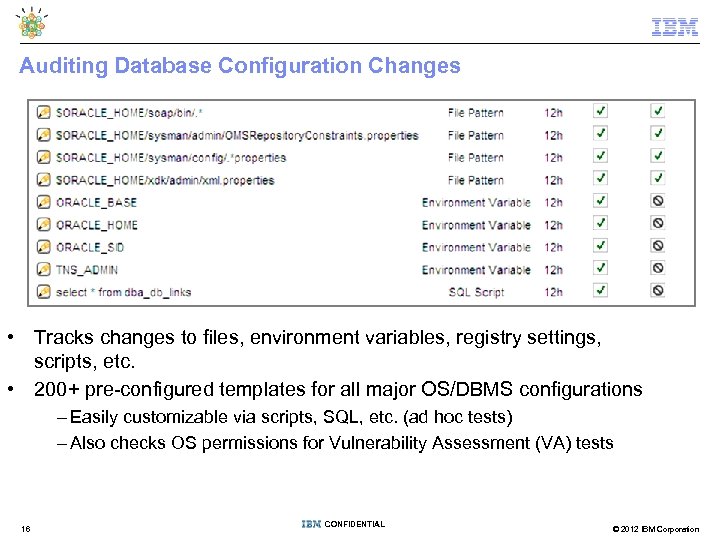Click the disabled-circle icon in ORACLE_HOME row
The width and height of the screenshot is (720, 540).
(658, 223)
